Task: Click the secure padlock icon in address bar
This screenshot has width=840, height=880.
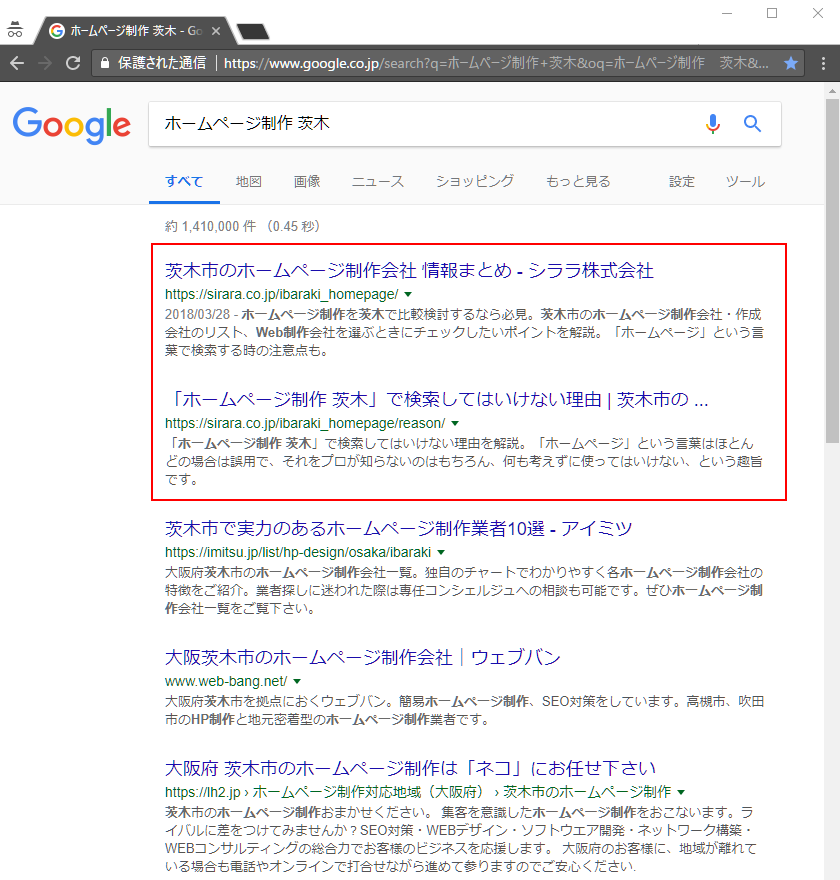Action: (103, 63)
